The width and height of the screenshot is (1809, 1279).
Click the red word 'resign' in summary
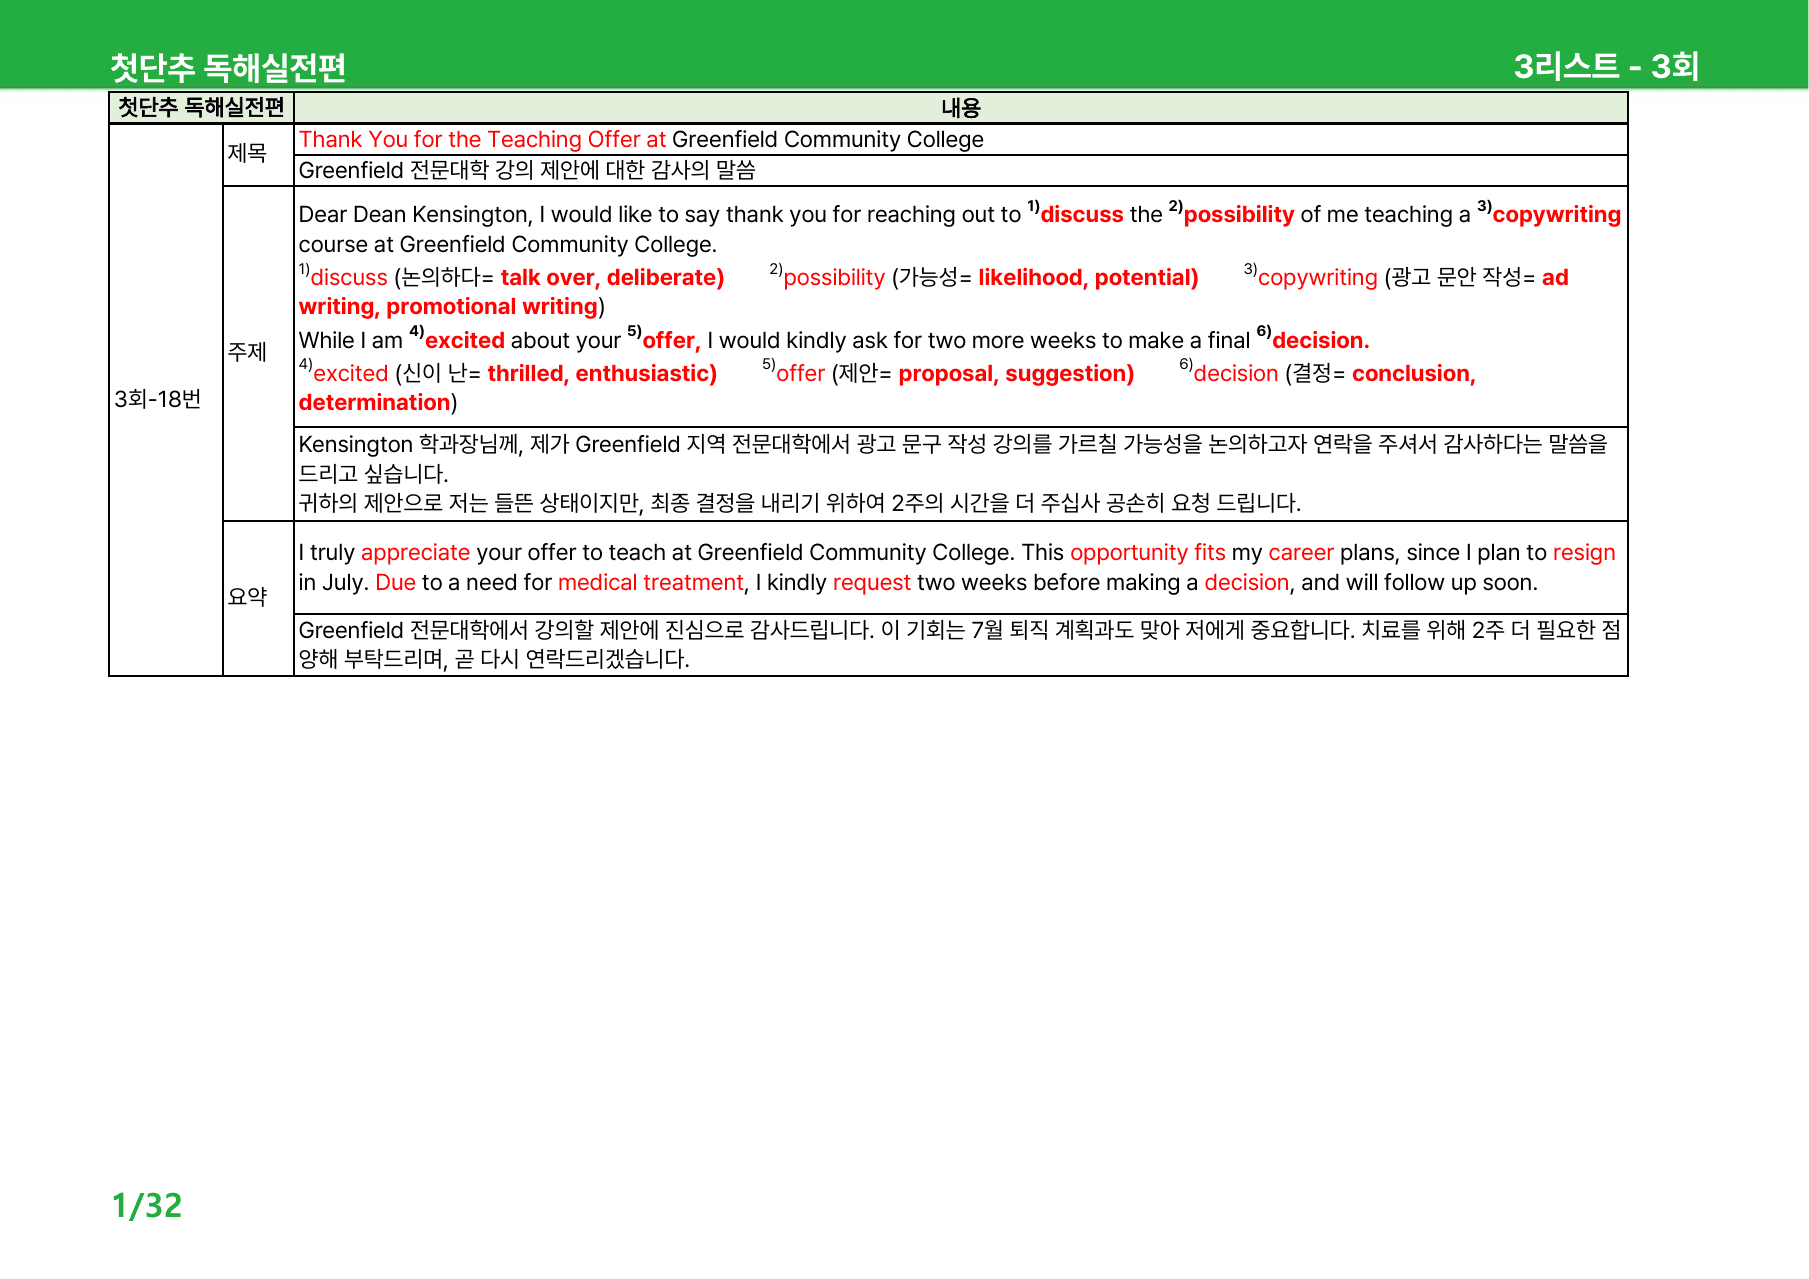1584,552
